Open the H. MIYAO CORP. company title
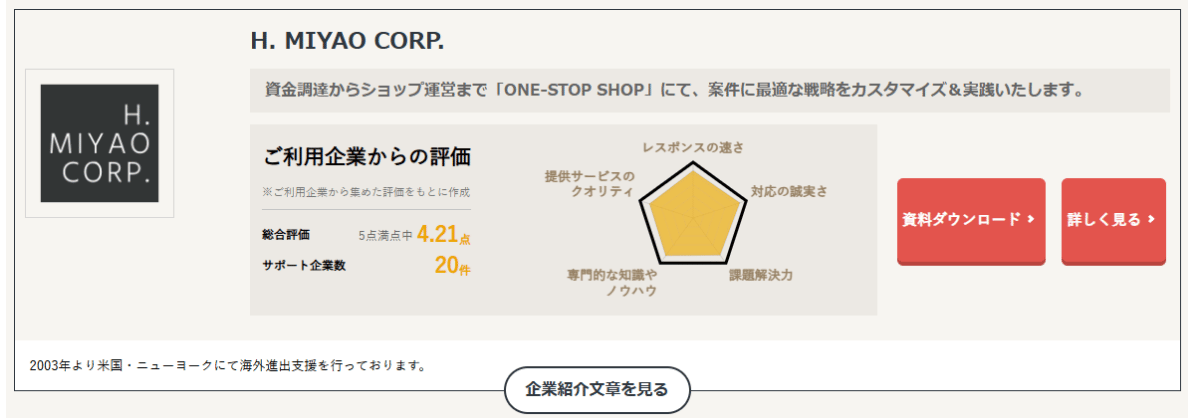 pyautogui.click(x=347, y=42)
